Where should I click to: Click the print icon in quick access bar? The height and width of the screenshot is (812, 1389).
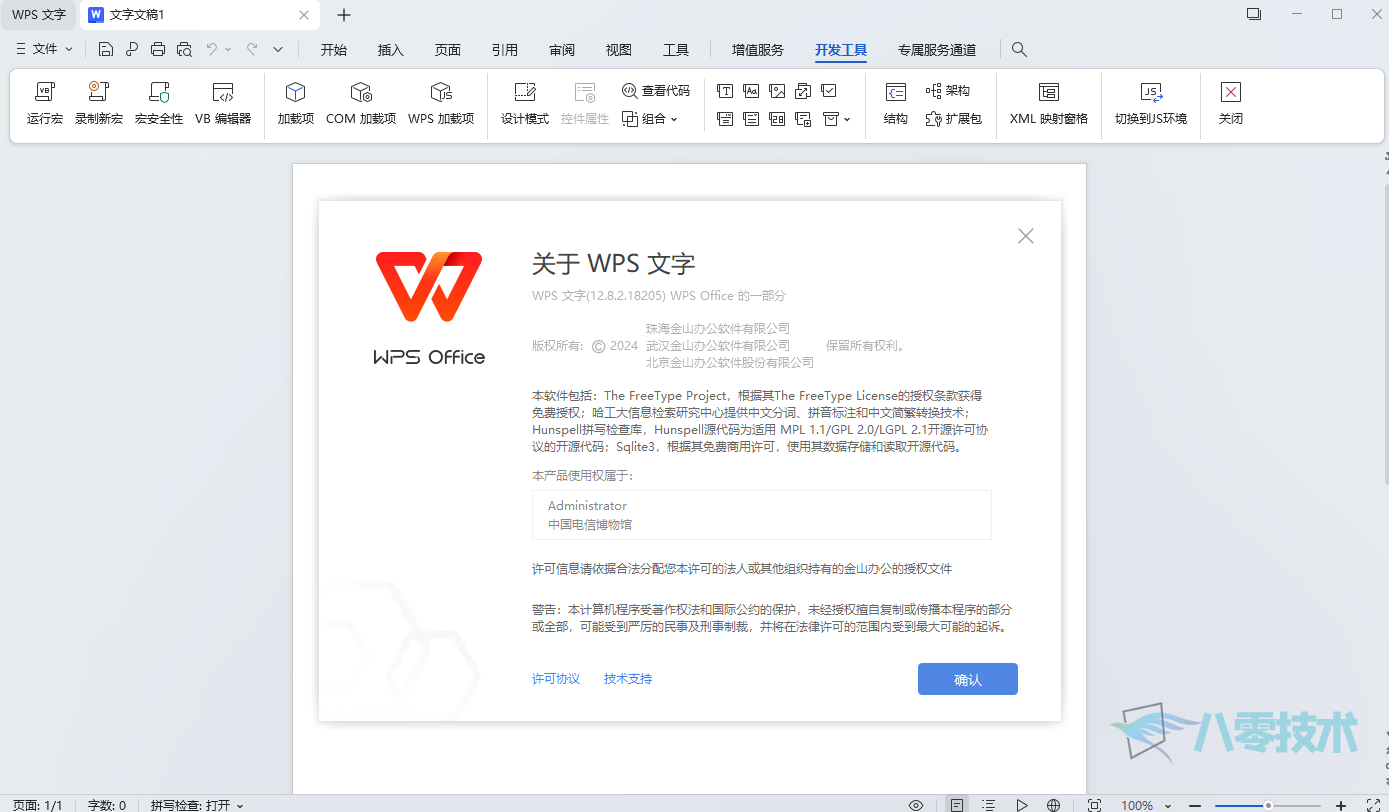coord(158,49)
